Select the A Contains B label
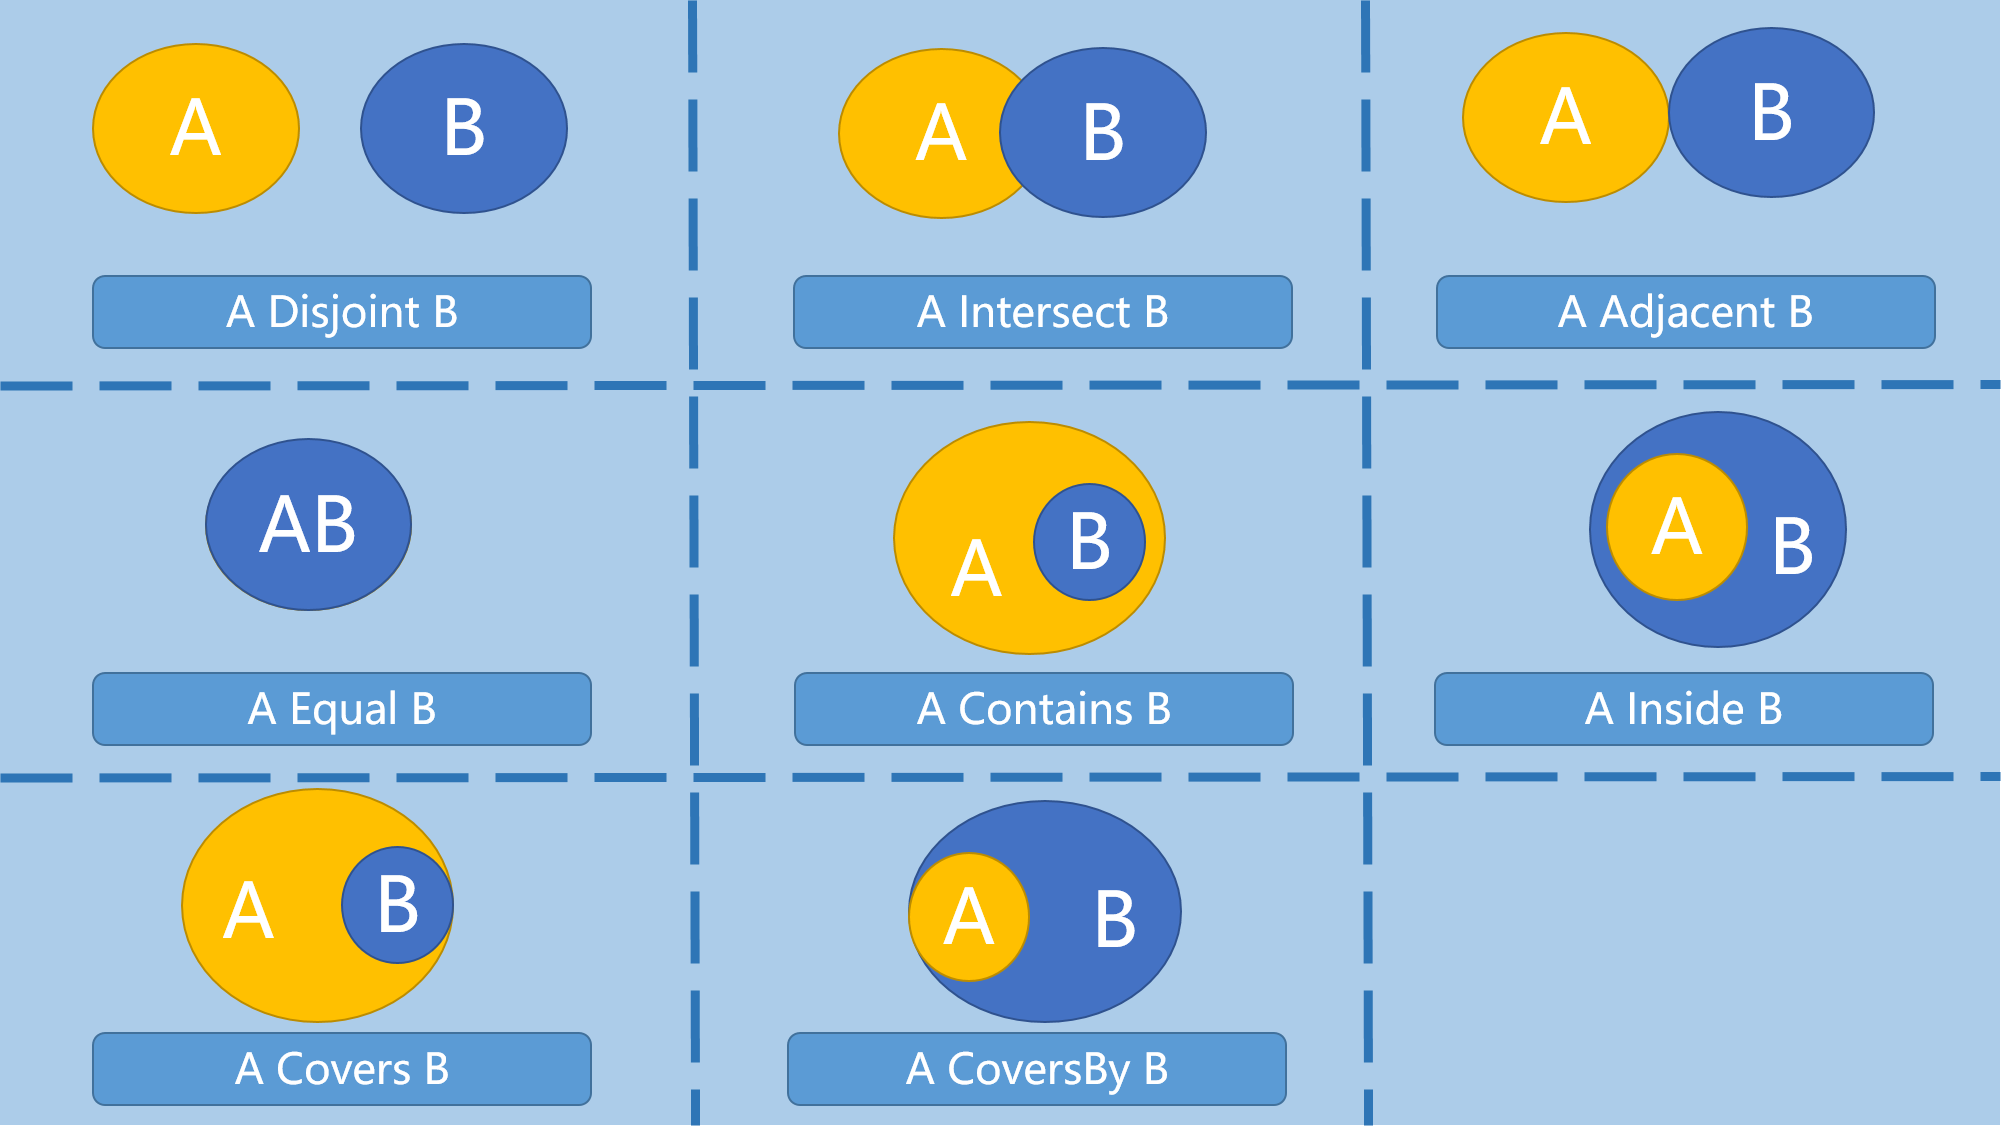The height and width of the screenshot is (1130, 2005). (x=1044, y=709)
